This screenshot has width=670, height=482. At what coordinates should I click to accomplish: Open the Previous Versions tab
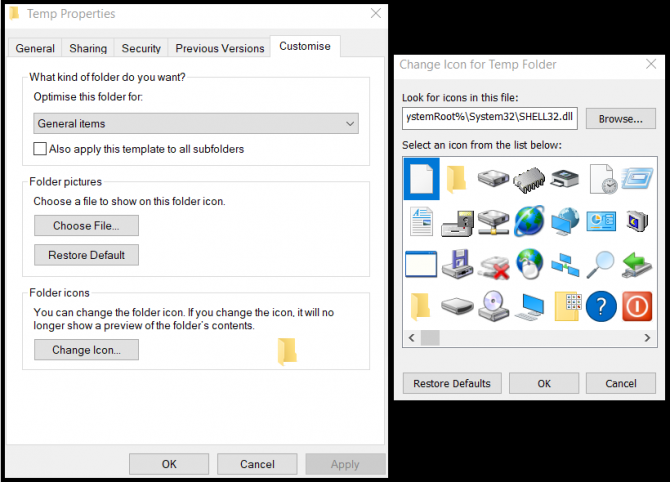(x=220, y=48)
